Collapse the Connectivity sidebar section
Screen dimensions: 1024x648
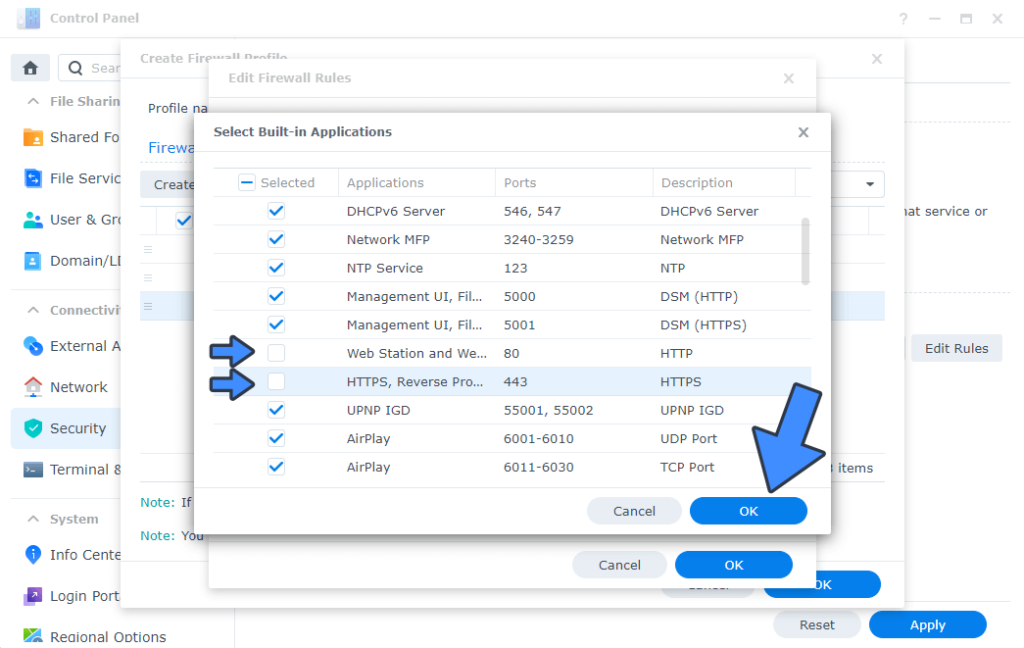pos(32,310)
